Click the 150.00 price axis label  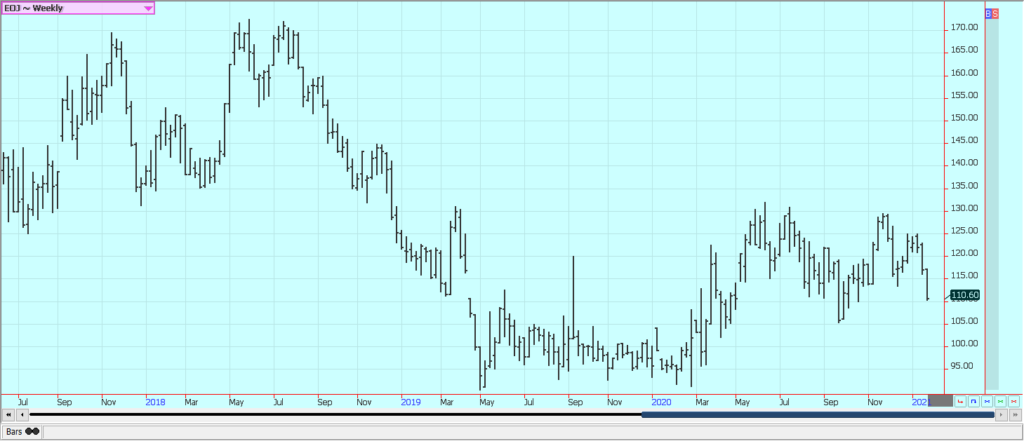(x=964, y=118)
